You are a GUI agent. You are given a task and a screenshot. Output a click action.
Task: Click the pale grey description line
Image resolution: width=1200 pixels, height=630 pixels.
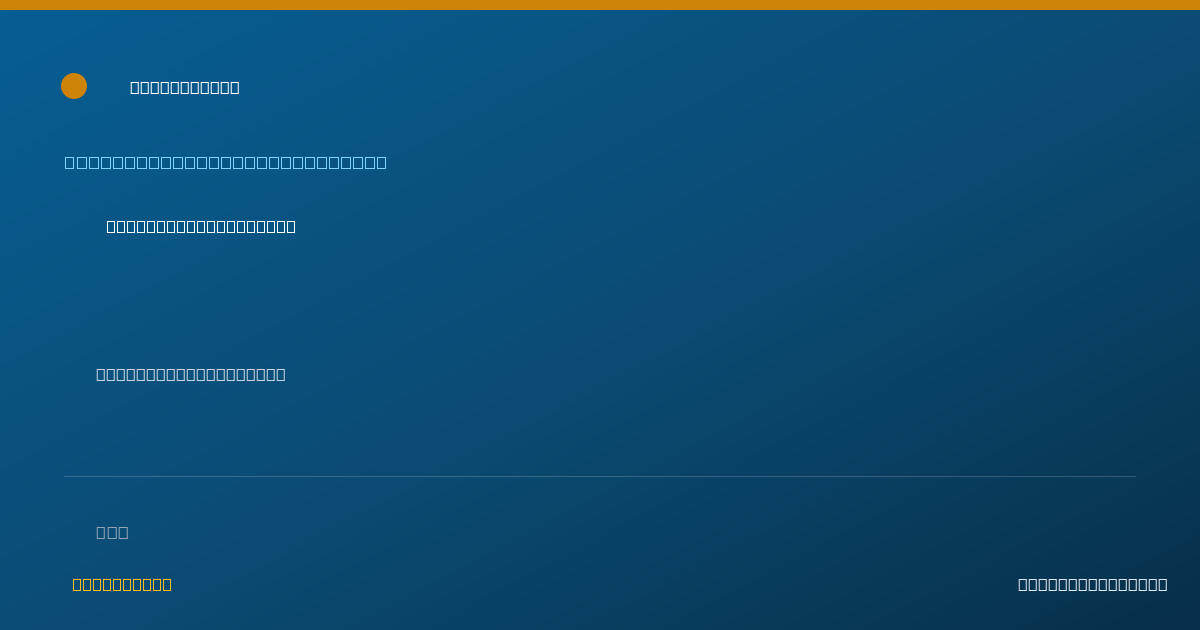point(191,374)
